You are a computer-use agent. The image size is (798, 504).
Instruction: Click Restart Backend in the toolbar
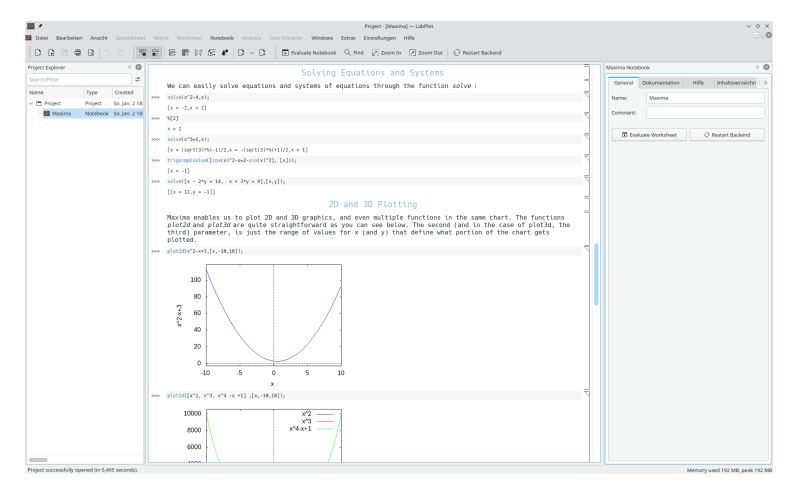pos(477,52)
